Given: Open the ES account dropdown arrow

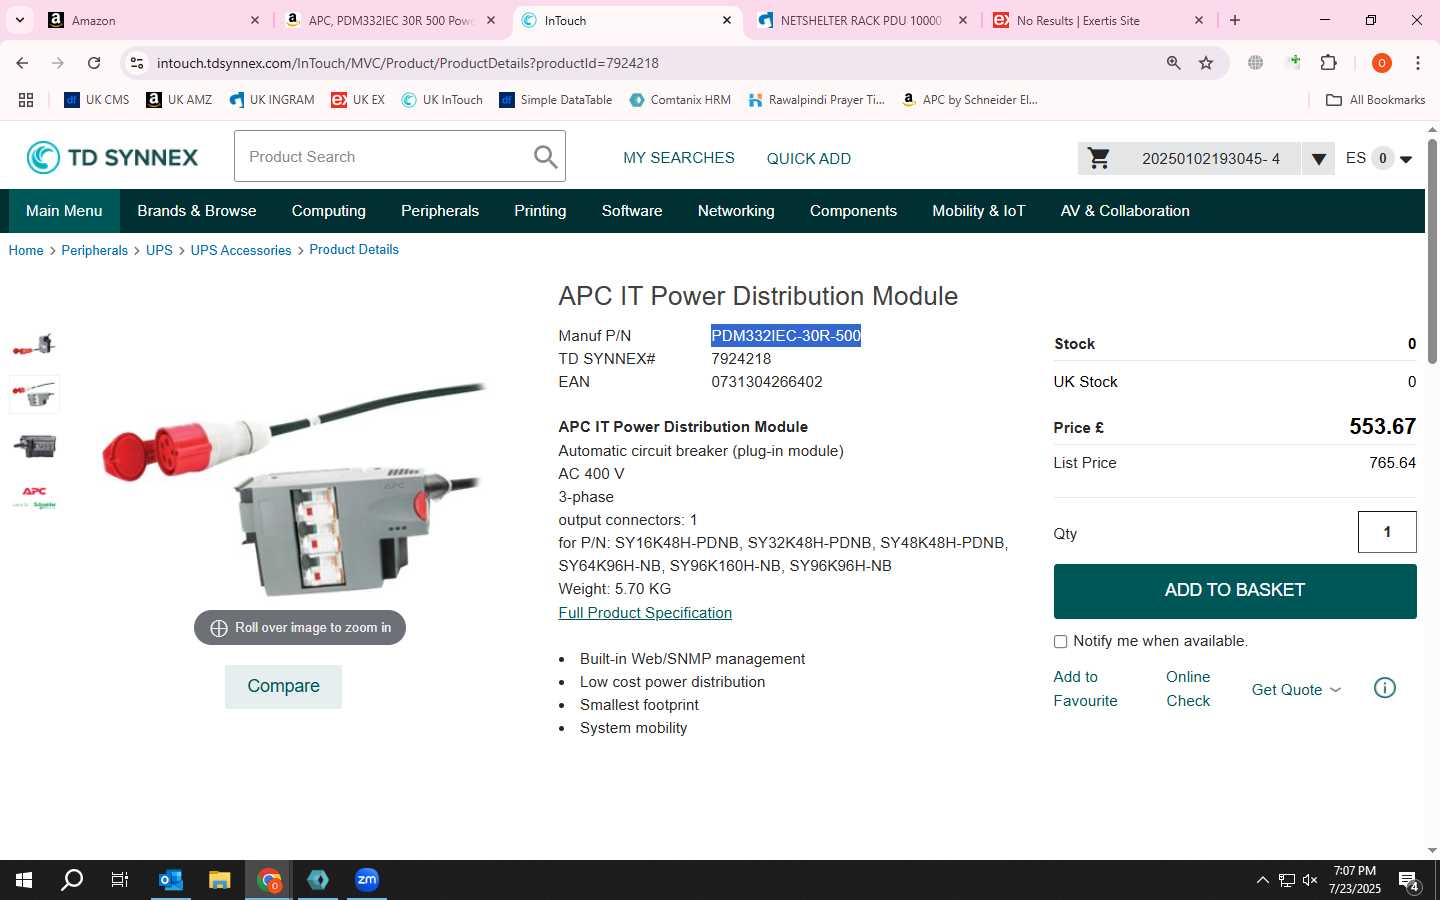Looking at the screenshot, I should pyautogui.click(x=1406, y=159).
